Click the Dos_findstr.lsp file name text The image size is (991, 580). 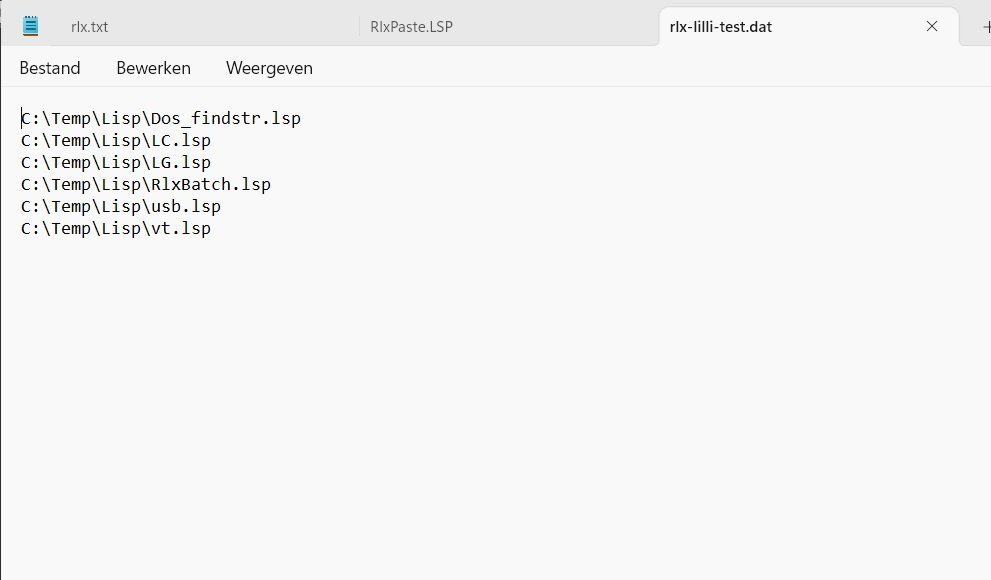[x=226, y=118]
